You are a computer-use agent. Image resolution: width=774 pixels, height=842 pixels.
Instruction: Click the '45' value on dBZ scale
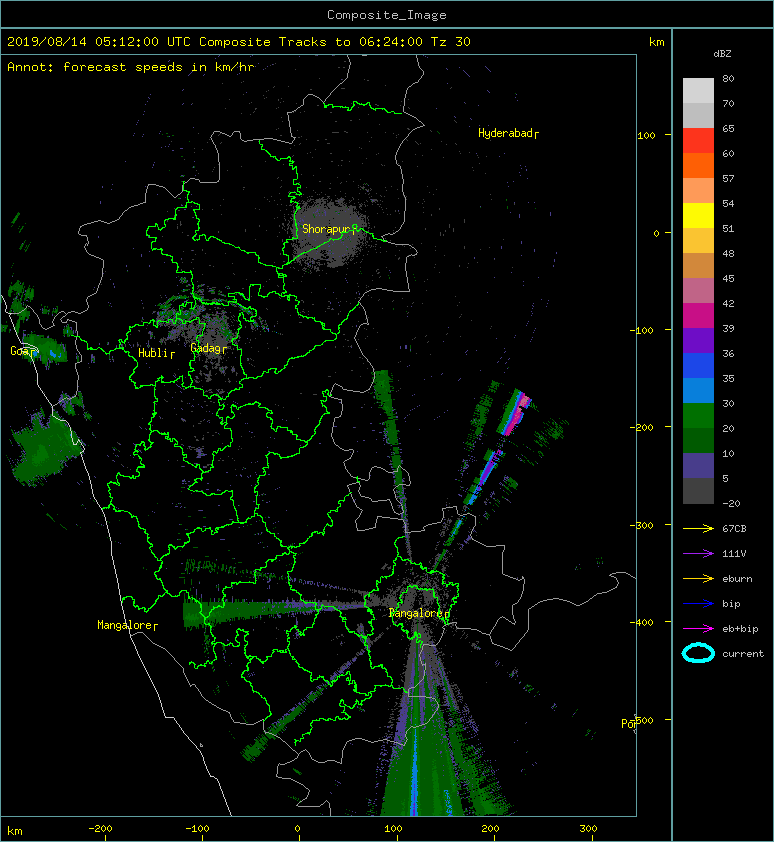728,278
